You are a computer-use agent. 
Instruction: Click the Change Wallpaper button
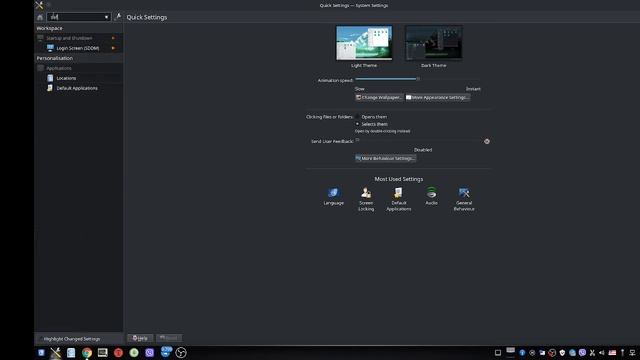pos(379,98)
